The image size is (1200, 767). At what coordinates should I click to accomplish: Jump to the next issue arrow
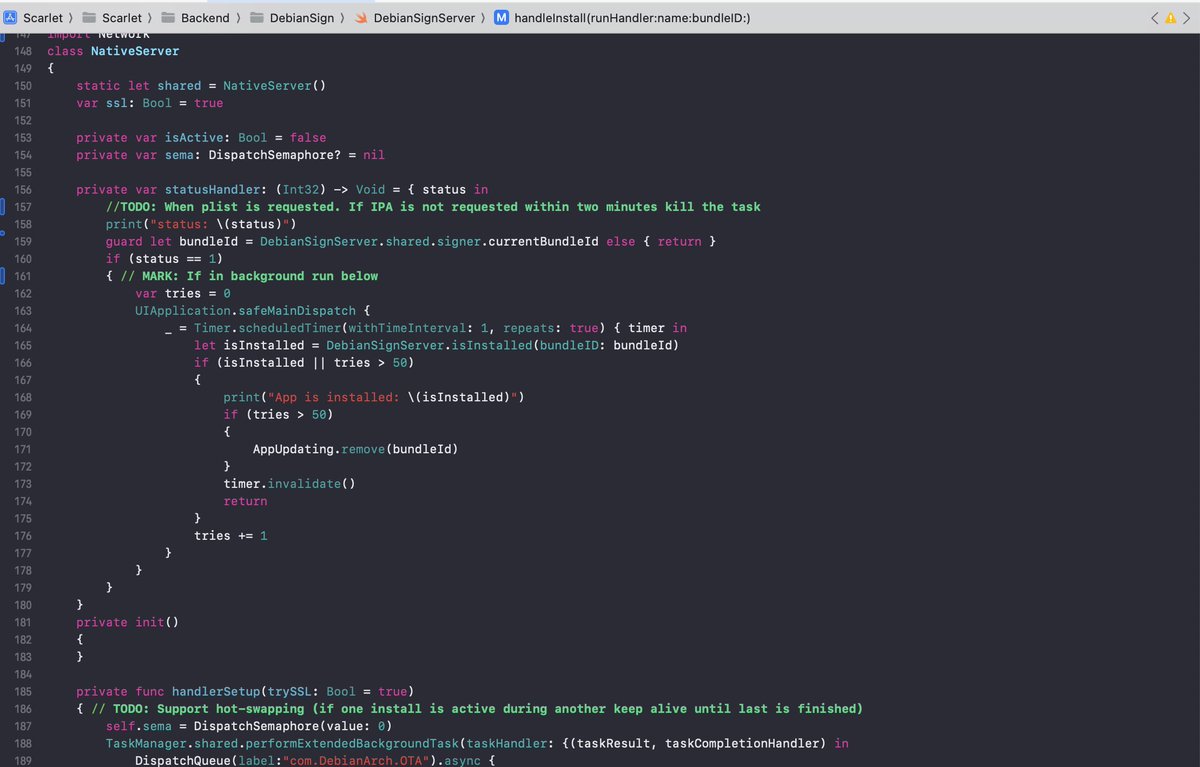[1187, 18]
